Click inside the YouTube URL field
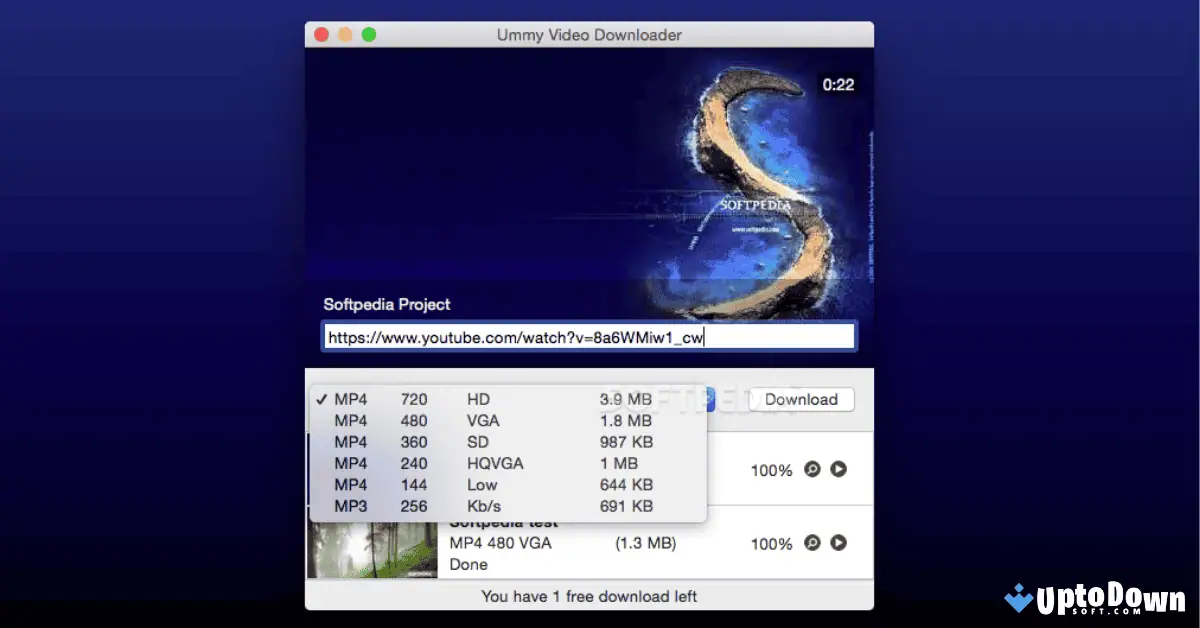The height and width of the screenshot is (628, 1200). [x=589, y=336]
